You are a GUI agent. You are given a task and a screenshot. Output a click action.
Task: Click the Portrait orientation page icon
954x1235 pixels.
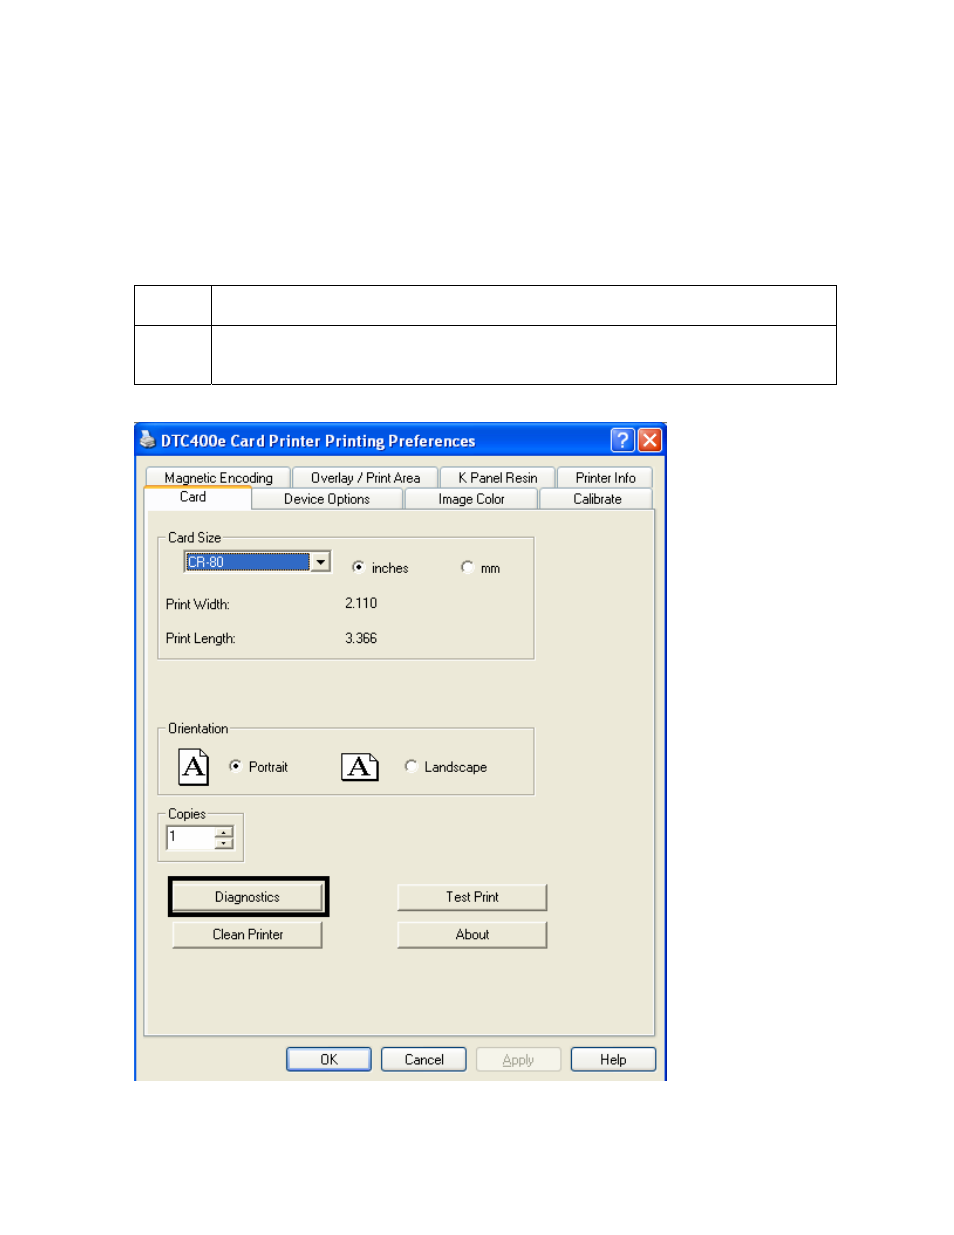[193, 767]
